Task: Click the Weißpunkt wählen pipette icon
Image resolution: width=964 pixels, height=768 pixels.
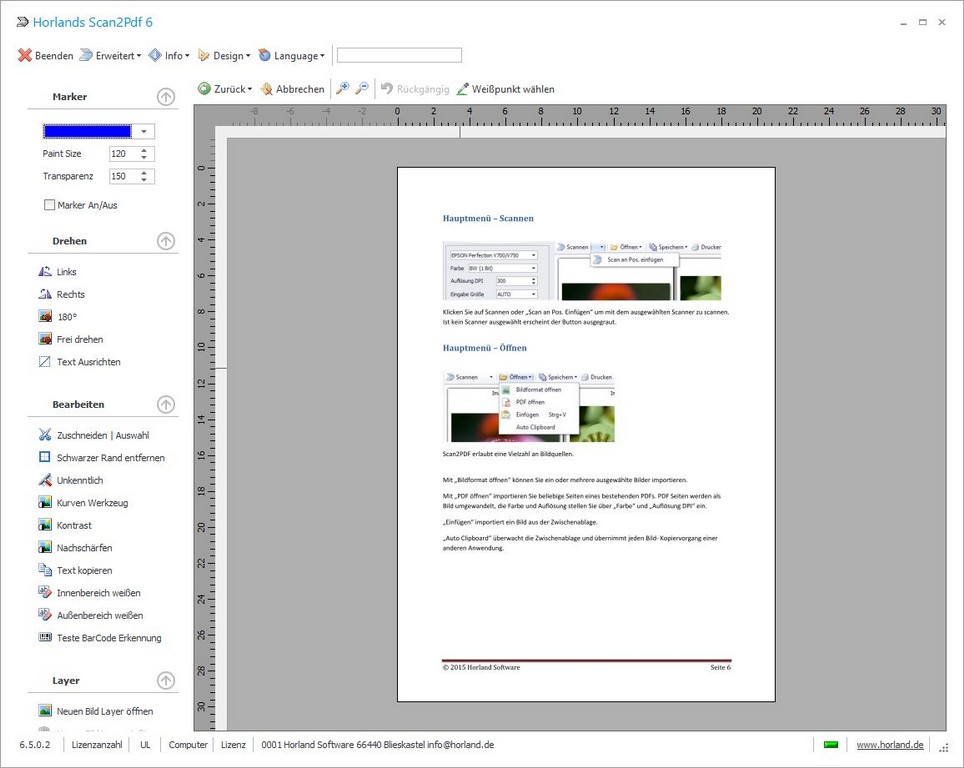Action: coord(462,89)
